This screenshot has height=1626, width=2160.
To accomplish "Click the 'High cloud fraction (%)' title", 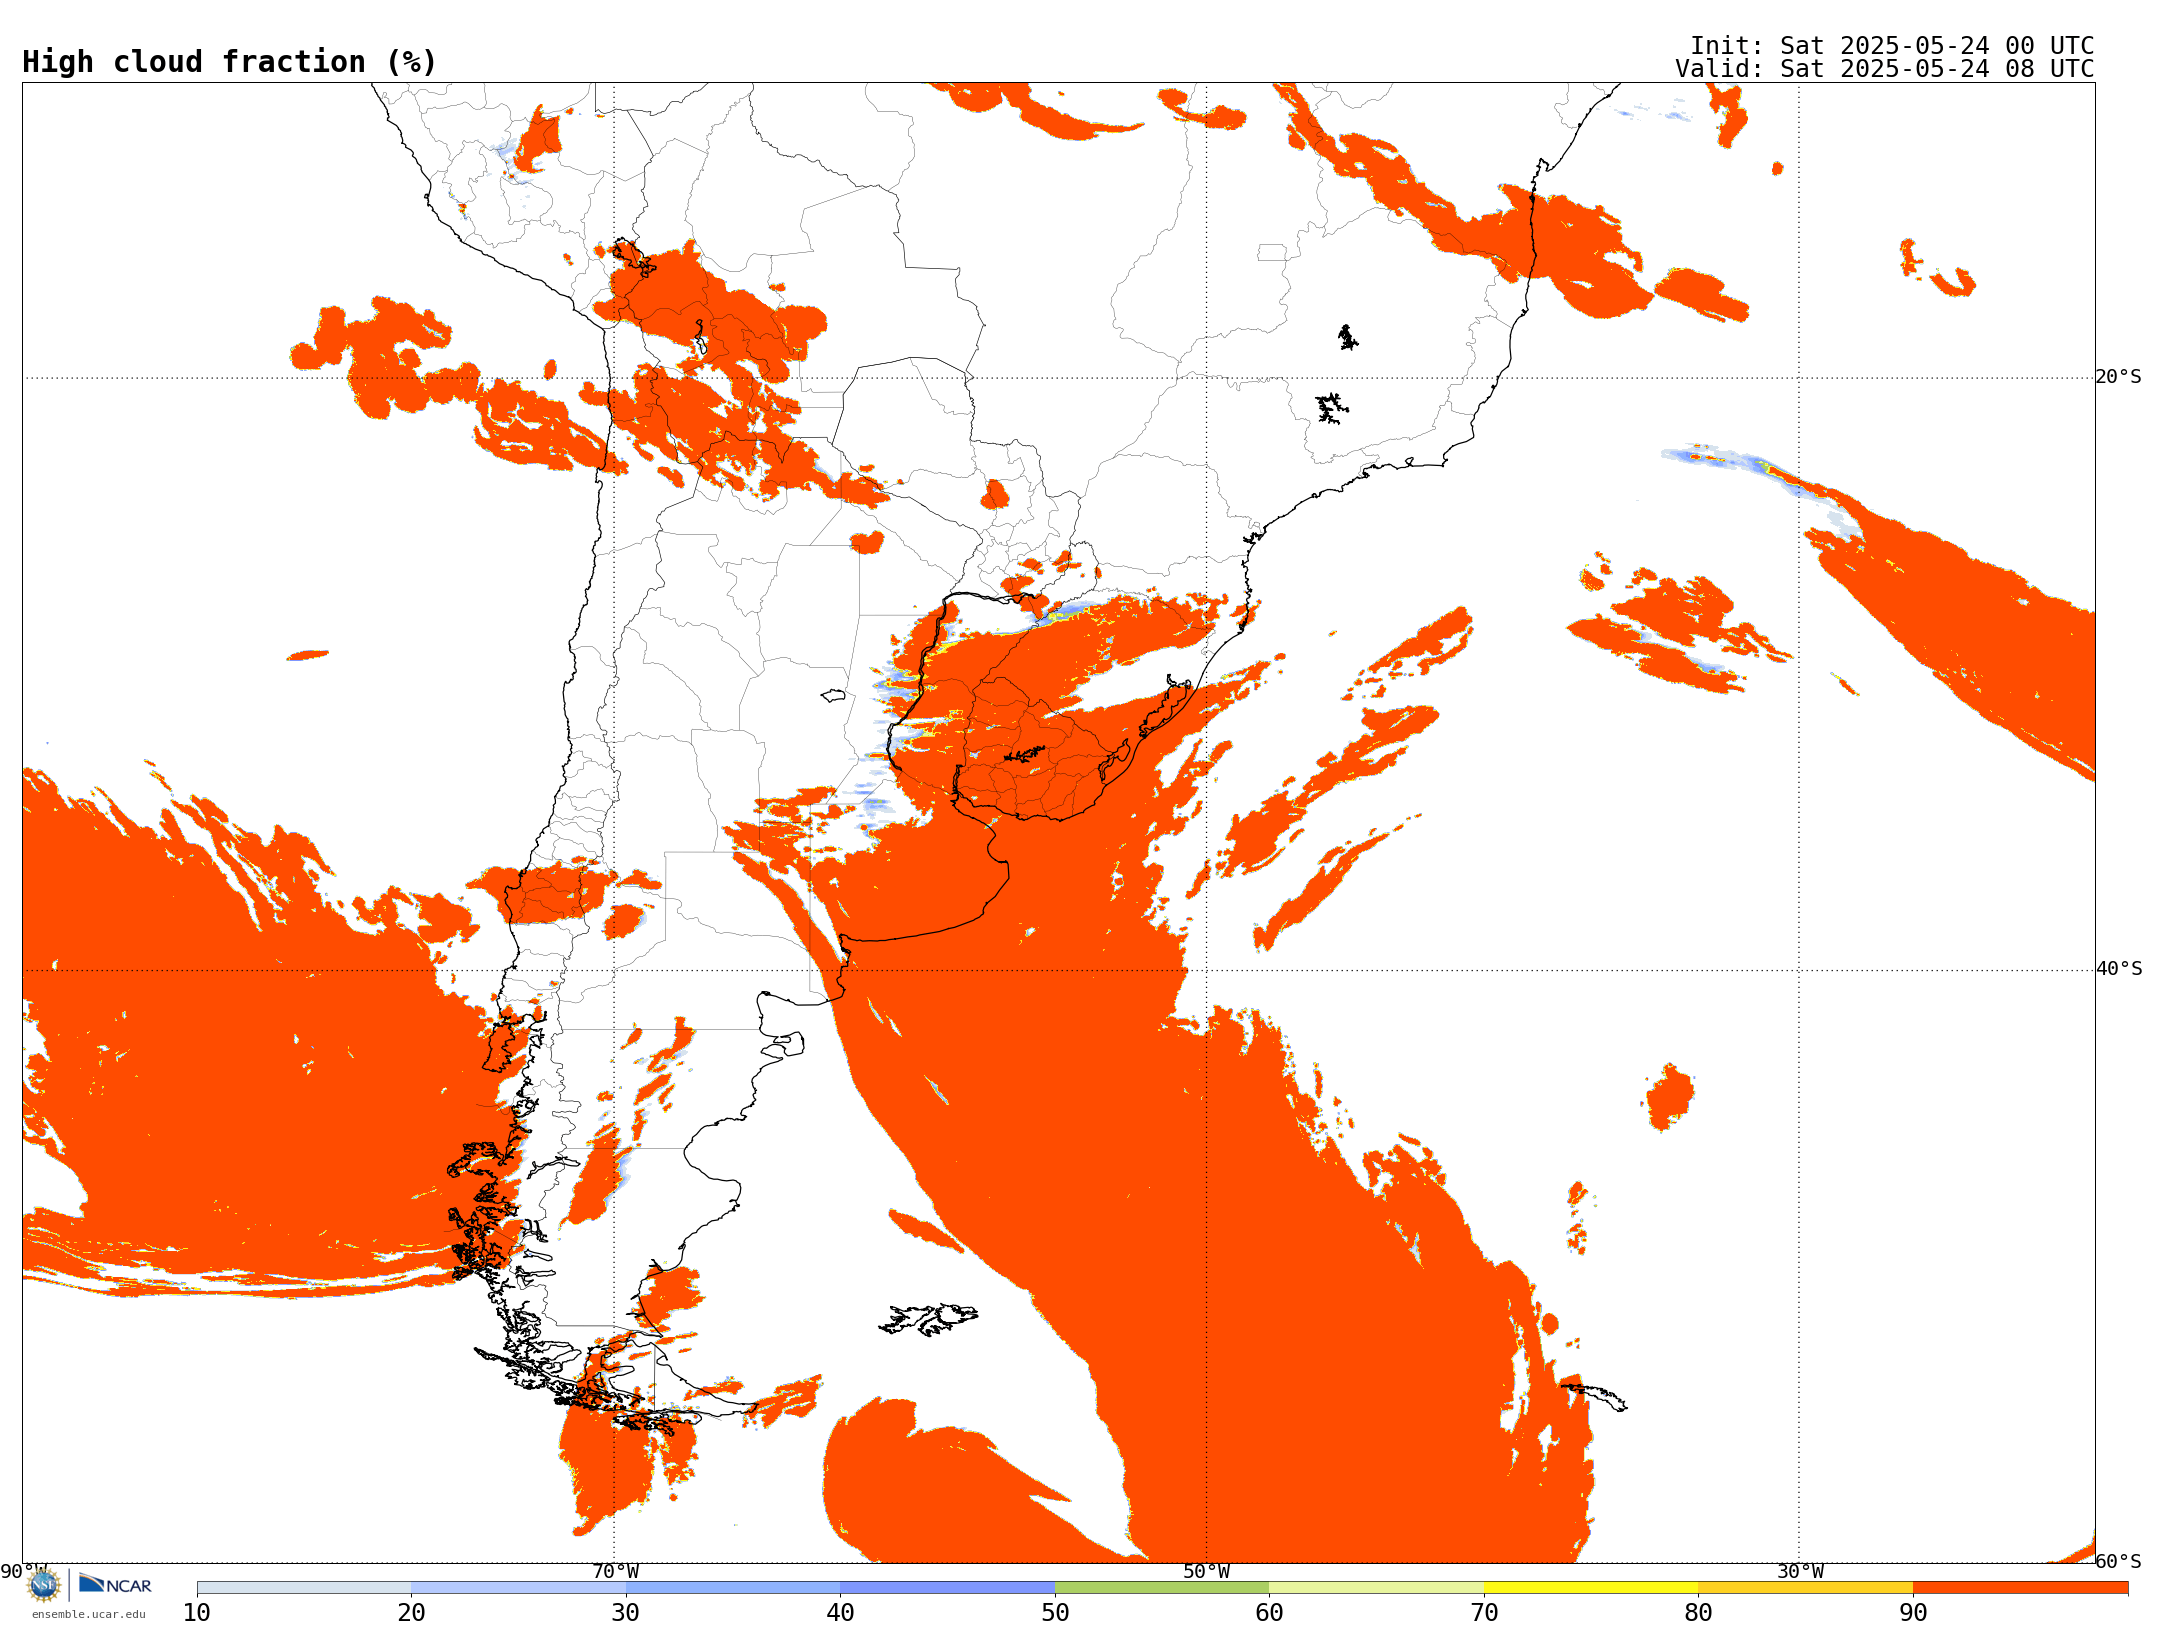I will pyautogui.click(x=230, y=62).
